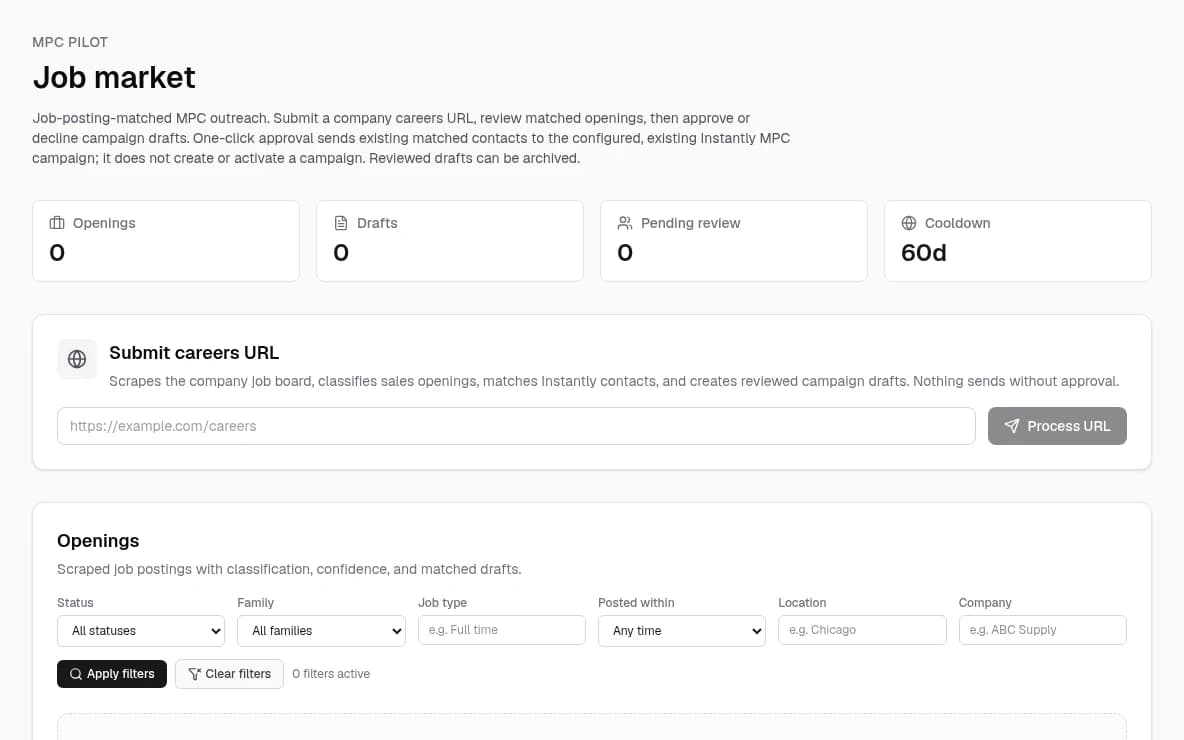This screenshot has height=740, width=1184.
Task: Click the people icon beside Pending review
Action: tap(624, 223)
